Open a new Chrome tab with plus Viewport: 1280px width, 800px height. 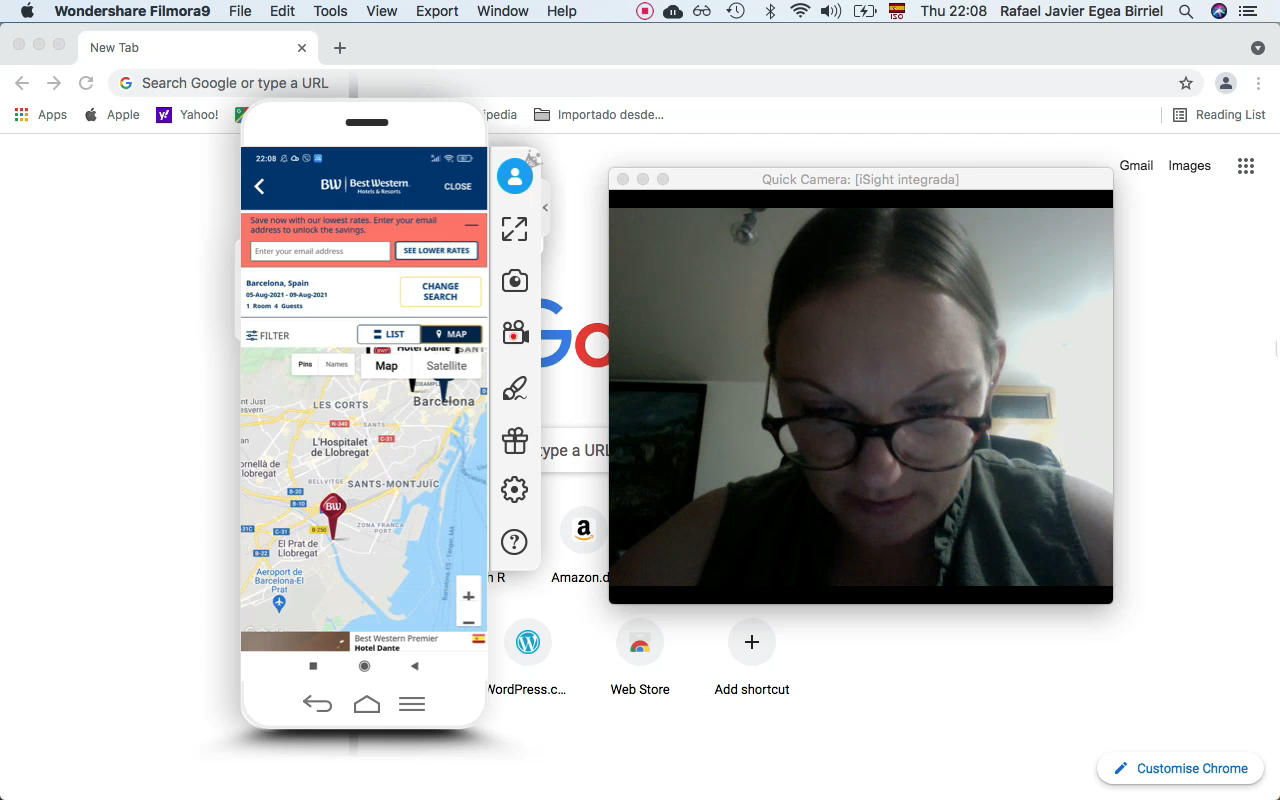tap(340, 48)
